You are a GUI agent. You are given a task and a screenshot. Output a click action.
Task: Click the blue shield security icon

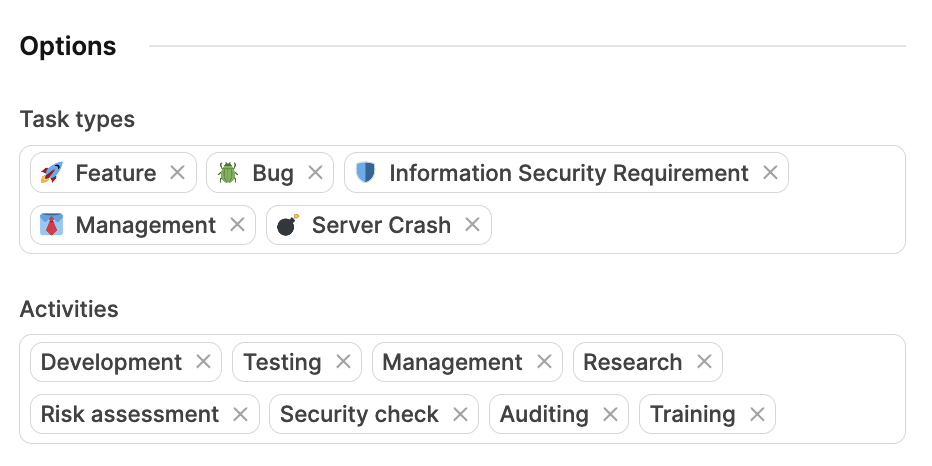(366, 173)
